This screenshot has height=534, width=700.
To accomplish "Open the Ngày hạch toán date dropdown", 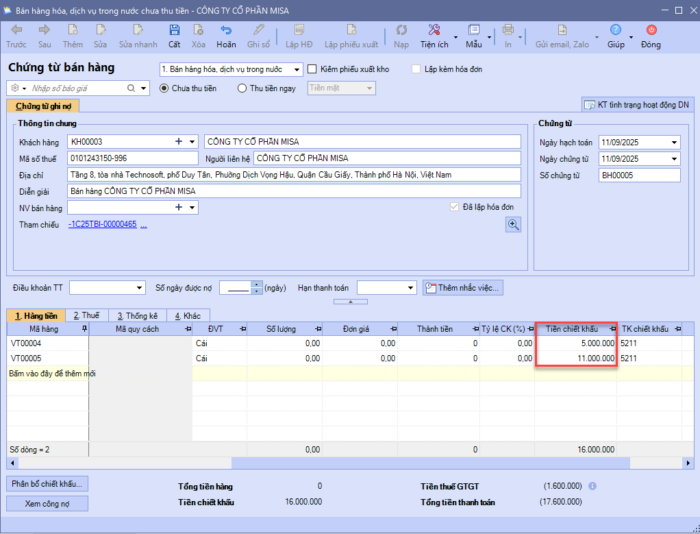I will [x=674, y=142].
